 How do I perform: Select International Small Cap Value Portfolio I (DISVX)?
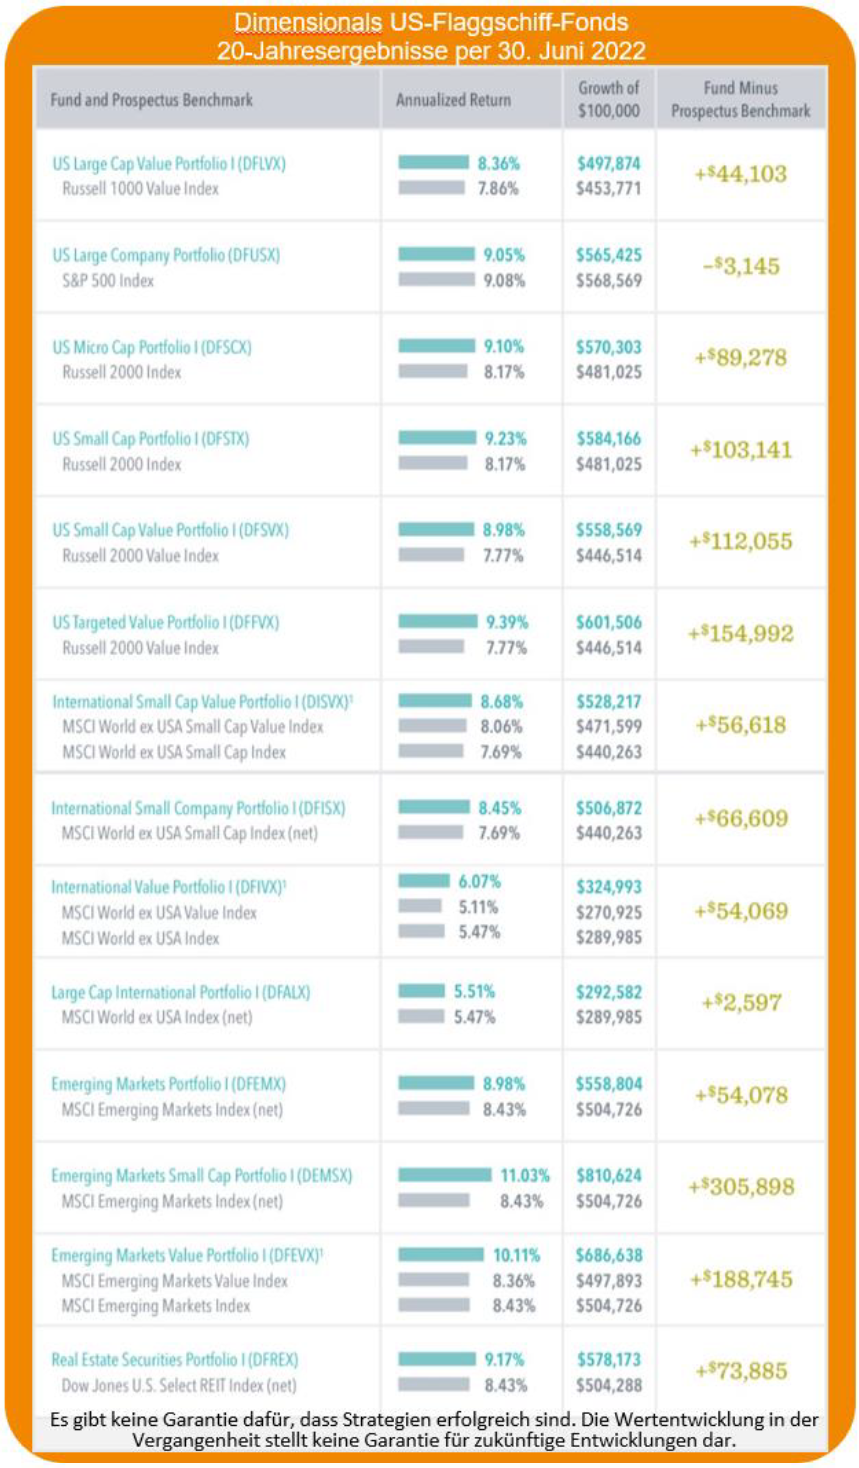203,702
